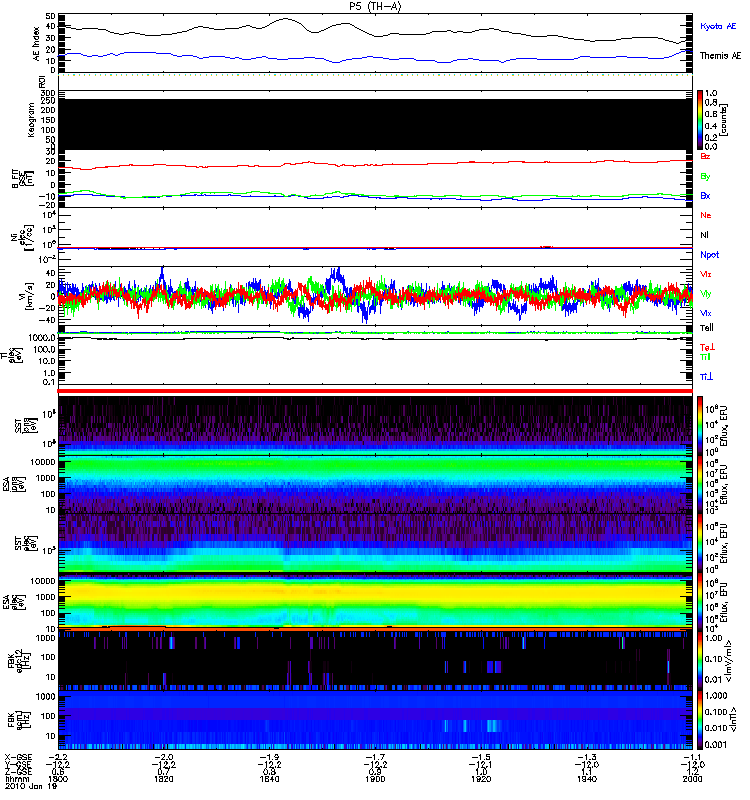Click the "-2.0" X-GSE position value
Screen dimensions: 750x800
click(163, 758)
